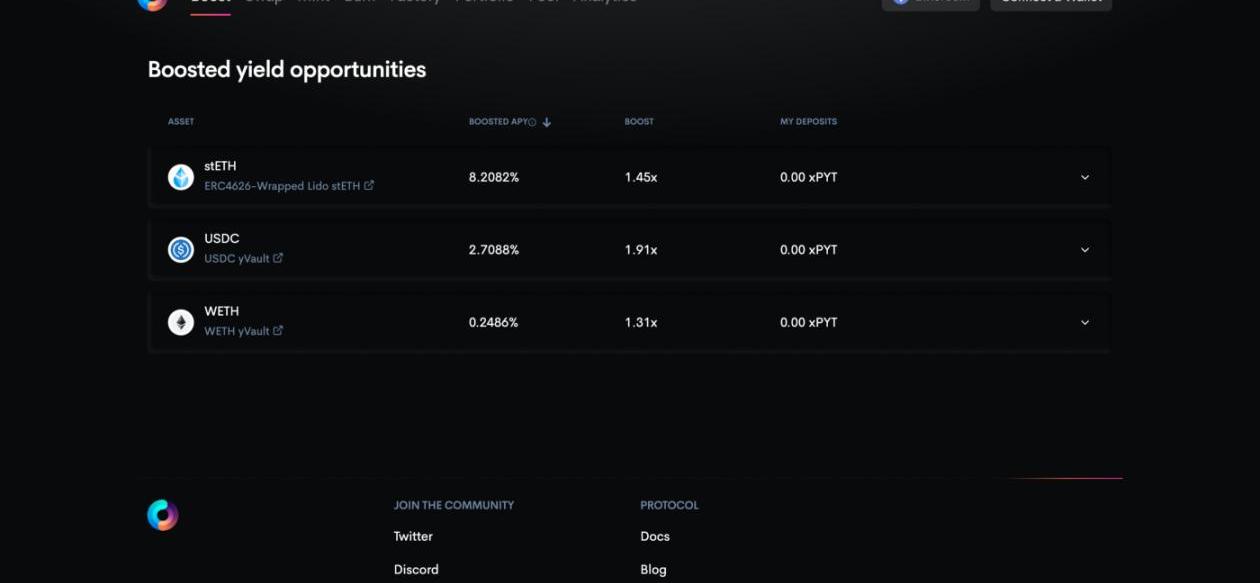
Task: Click the info icon next to Boosted APY
Action: [532, 122]
